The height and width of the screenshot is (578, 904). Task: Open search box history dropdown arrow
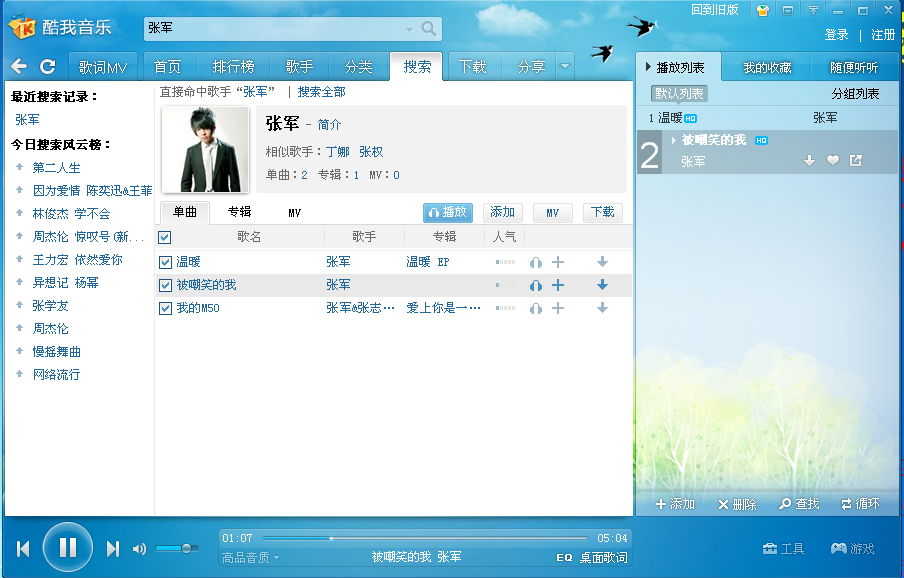coord(409,29)
